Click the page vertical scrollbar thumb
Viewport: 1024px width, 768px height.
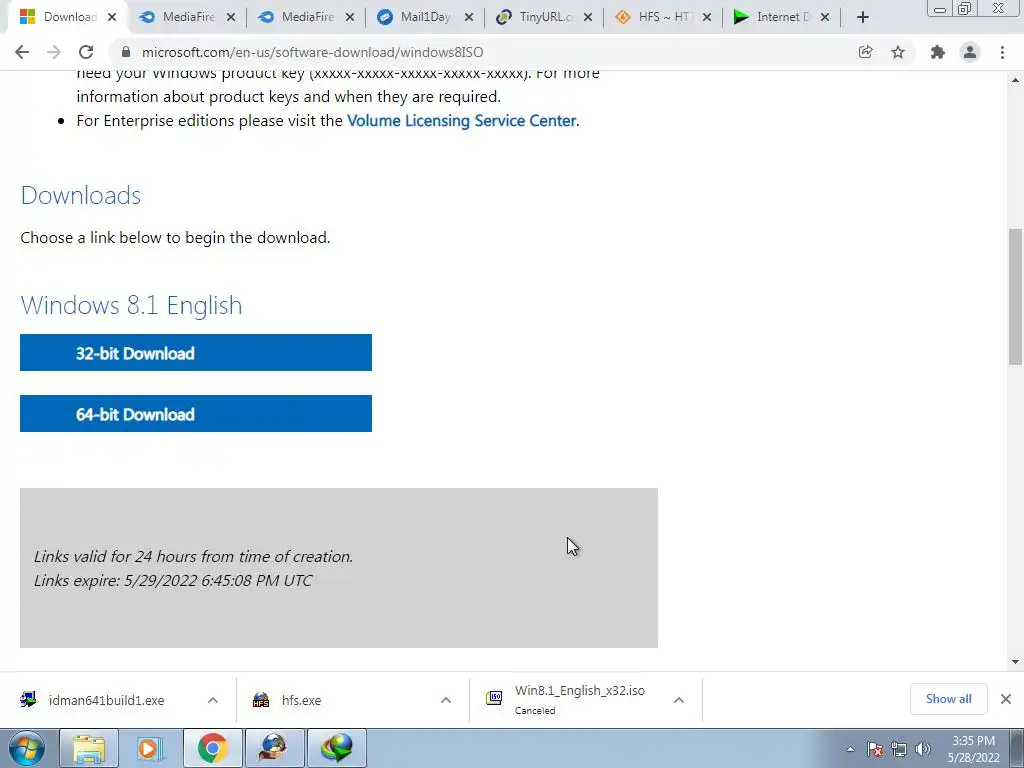pos(1015,296)
